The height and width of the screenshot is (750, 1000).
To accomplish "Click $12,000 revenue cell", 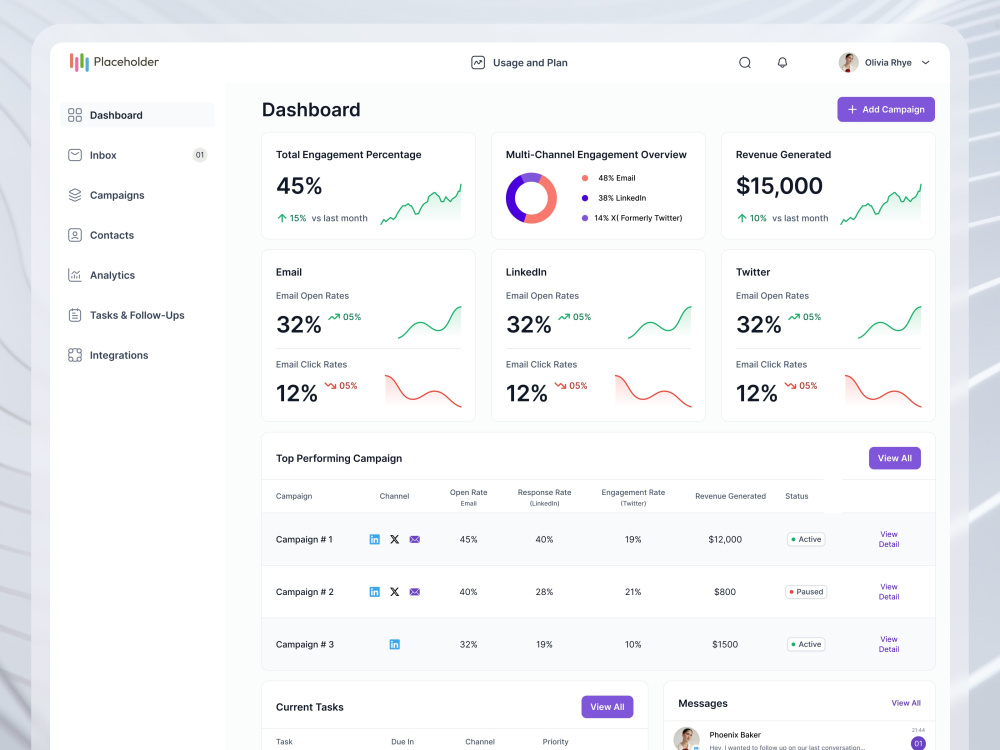I will [x=725, y=540].
